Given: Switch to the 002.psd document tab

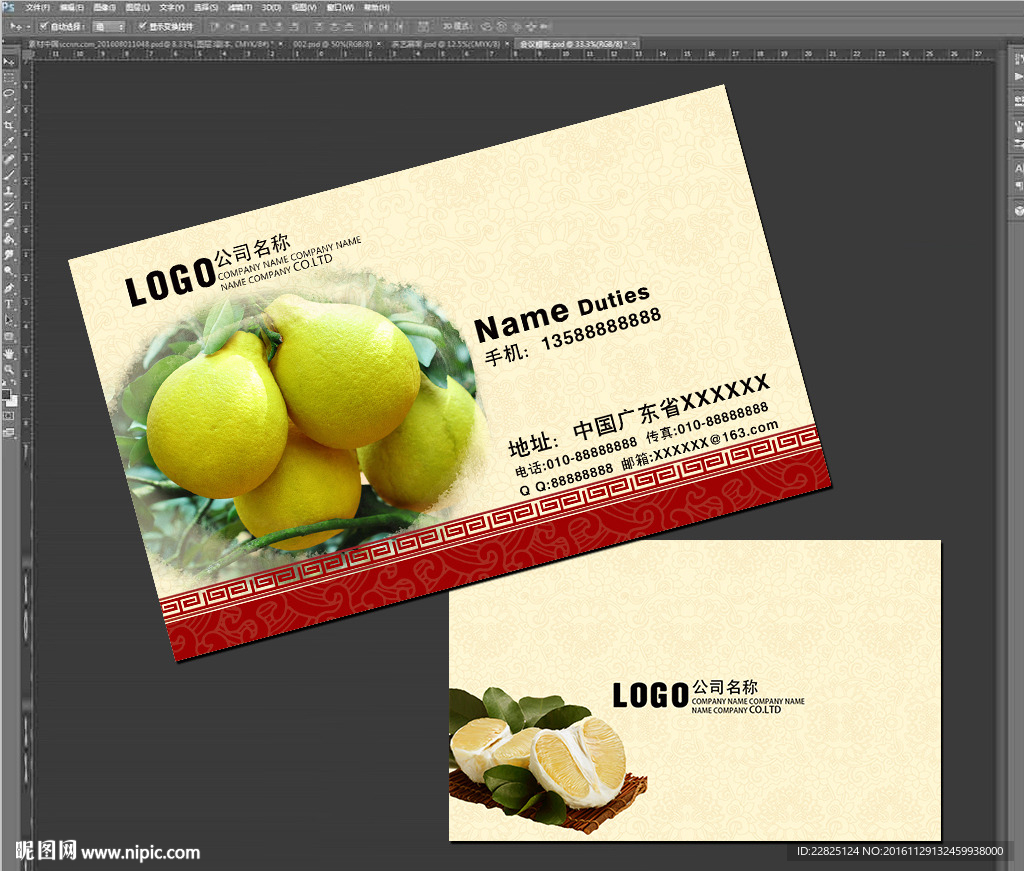Looking at the screenshot, I should pos(332,44).
